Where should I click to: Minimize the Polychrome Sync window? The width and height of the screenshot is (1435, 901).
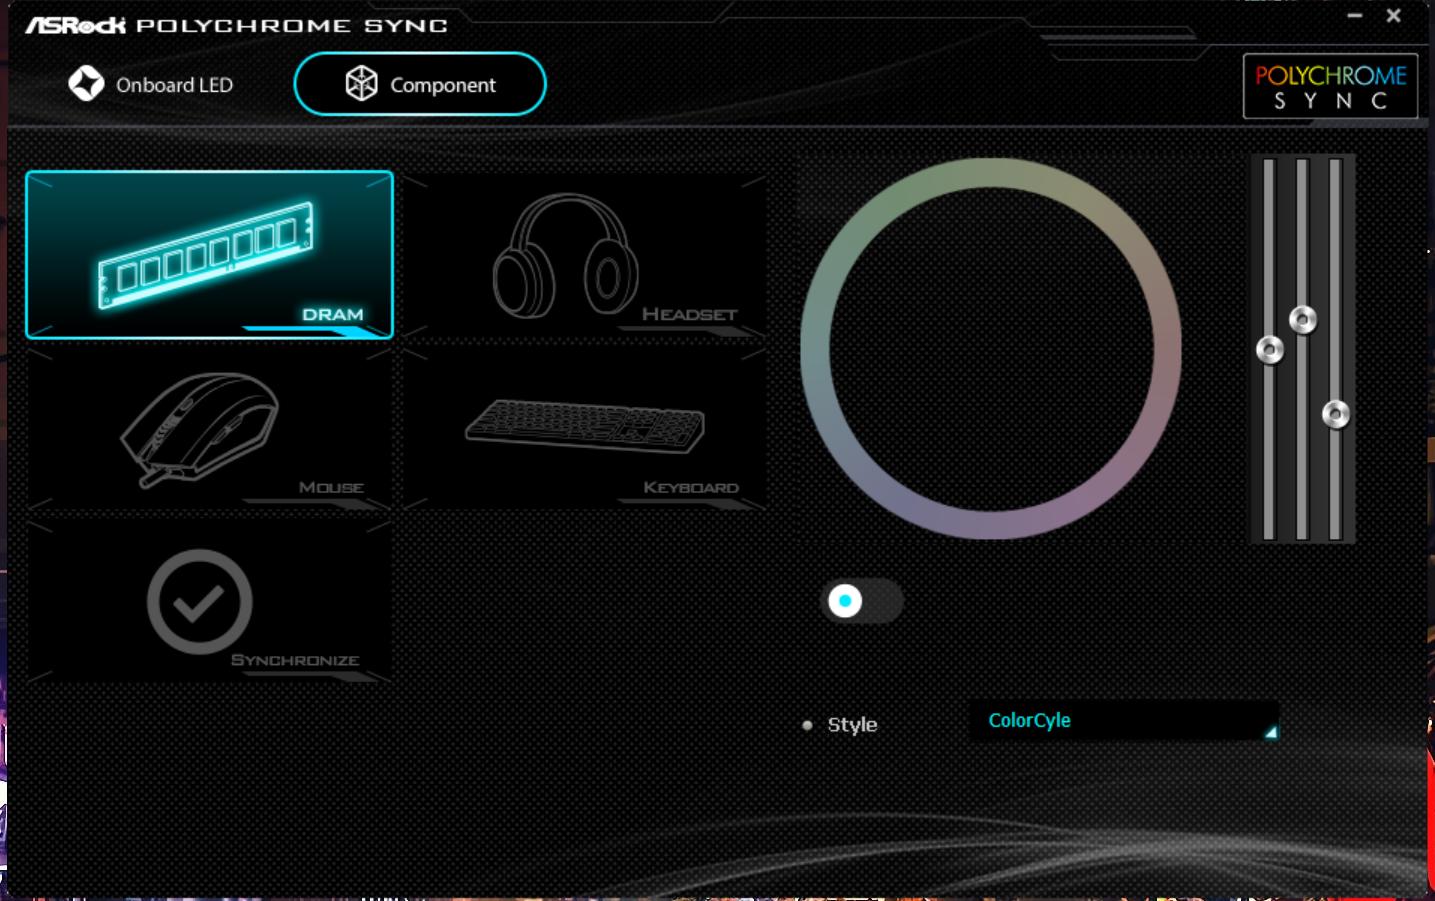pos(1355,16)
